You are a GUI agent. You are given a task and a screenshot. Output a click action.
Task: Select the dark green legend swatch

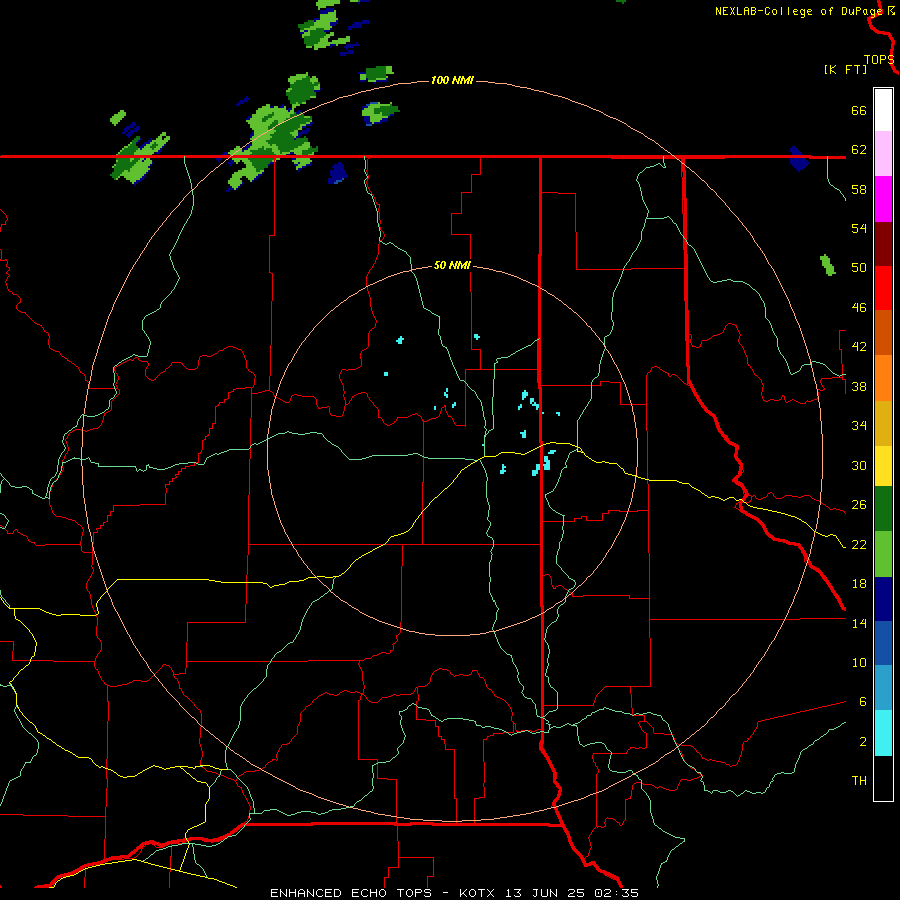[883, 509]
